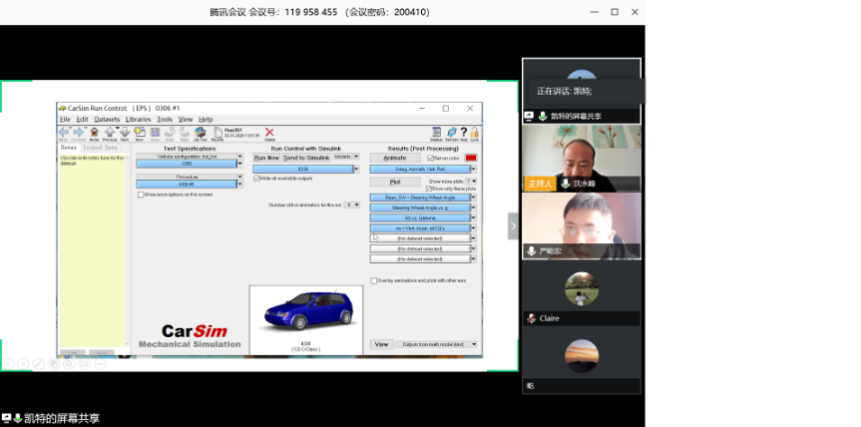This screenshot has width=861, height=427.
Task: Click the Lock icon in CarSim toolbar
Action: tap(475, 132)
